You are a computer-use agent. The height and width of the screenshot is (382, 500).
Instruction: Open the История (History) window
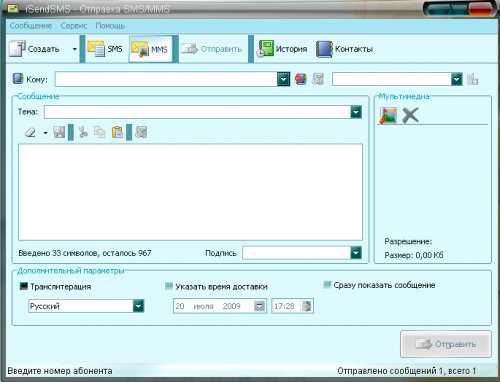[x=282, y=49]
